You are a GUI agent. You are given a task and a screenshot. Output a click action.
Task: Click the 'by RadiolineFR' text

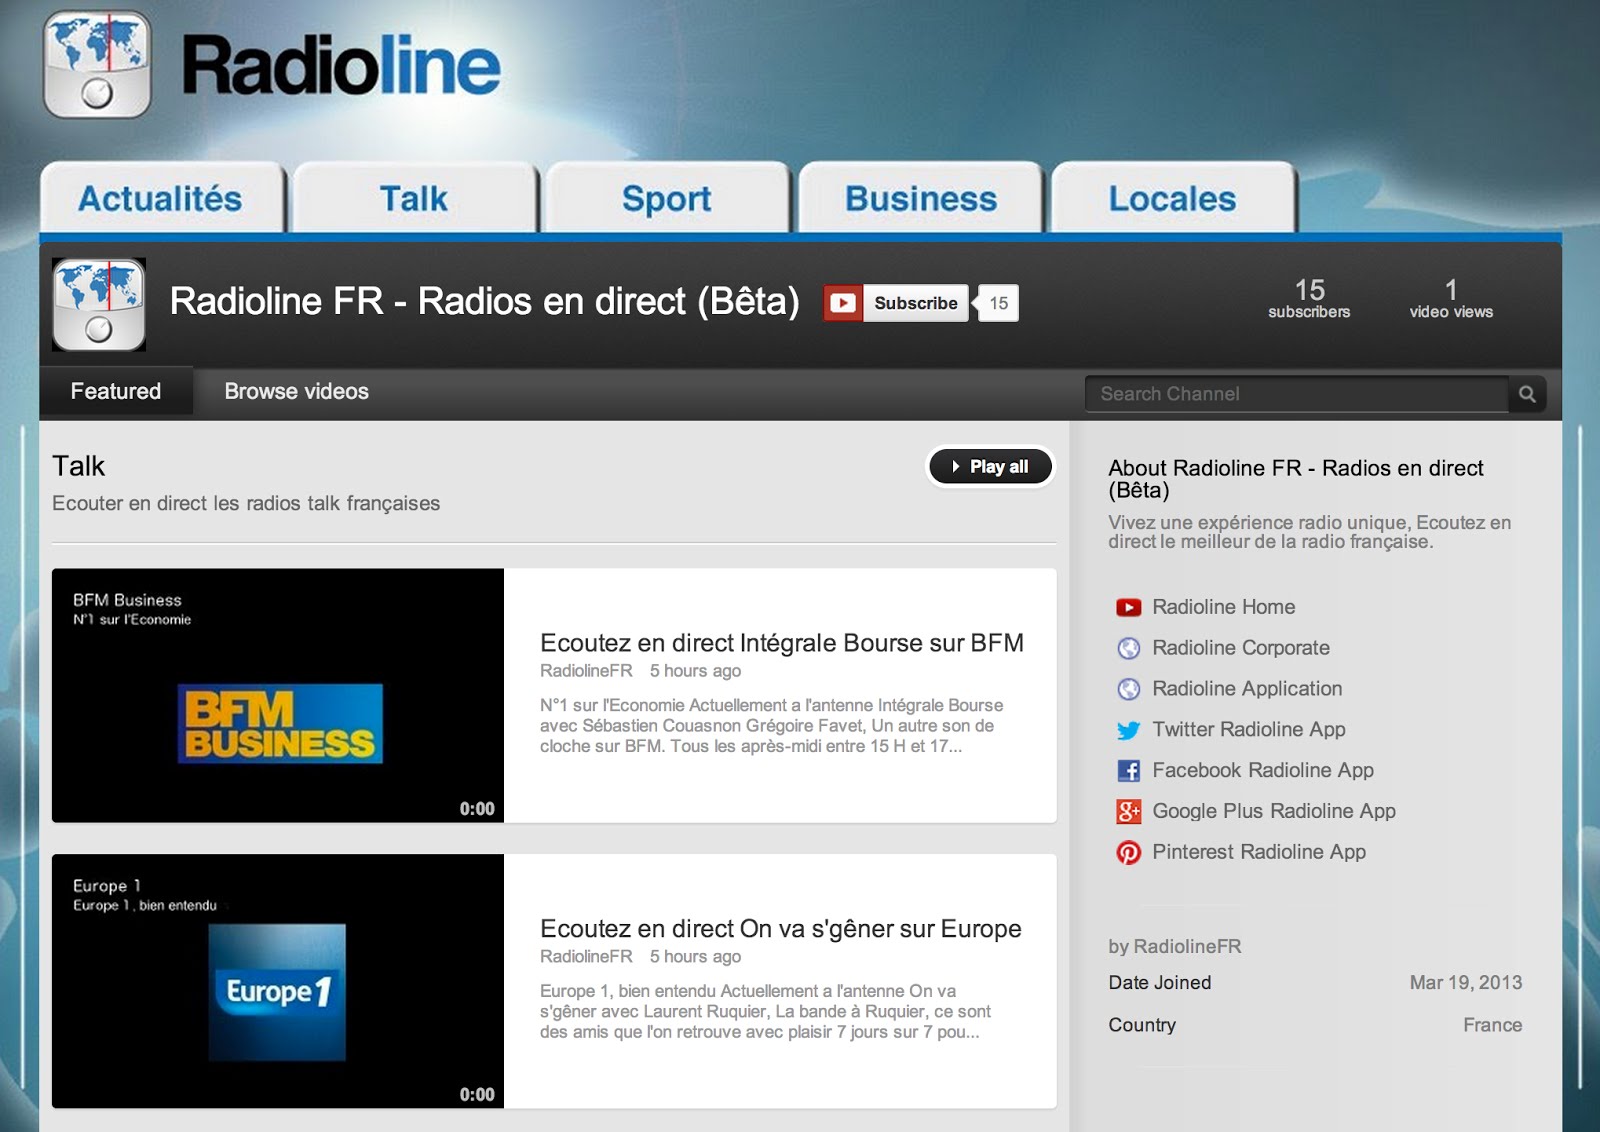(1175, 946)
